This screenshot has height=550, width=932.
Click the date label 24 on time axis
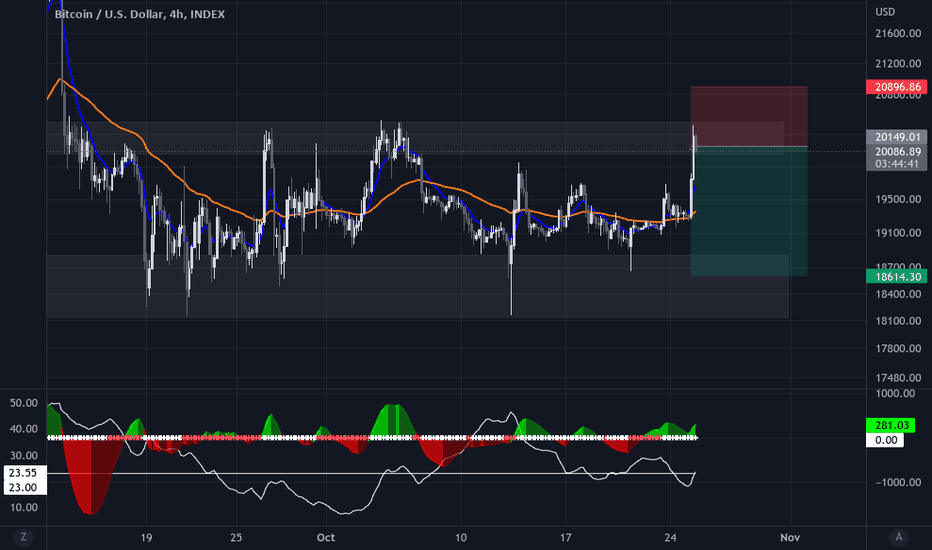pos(670,538)
